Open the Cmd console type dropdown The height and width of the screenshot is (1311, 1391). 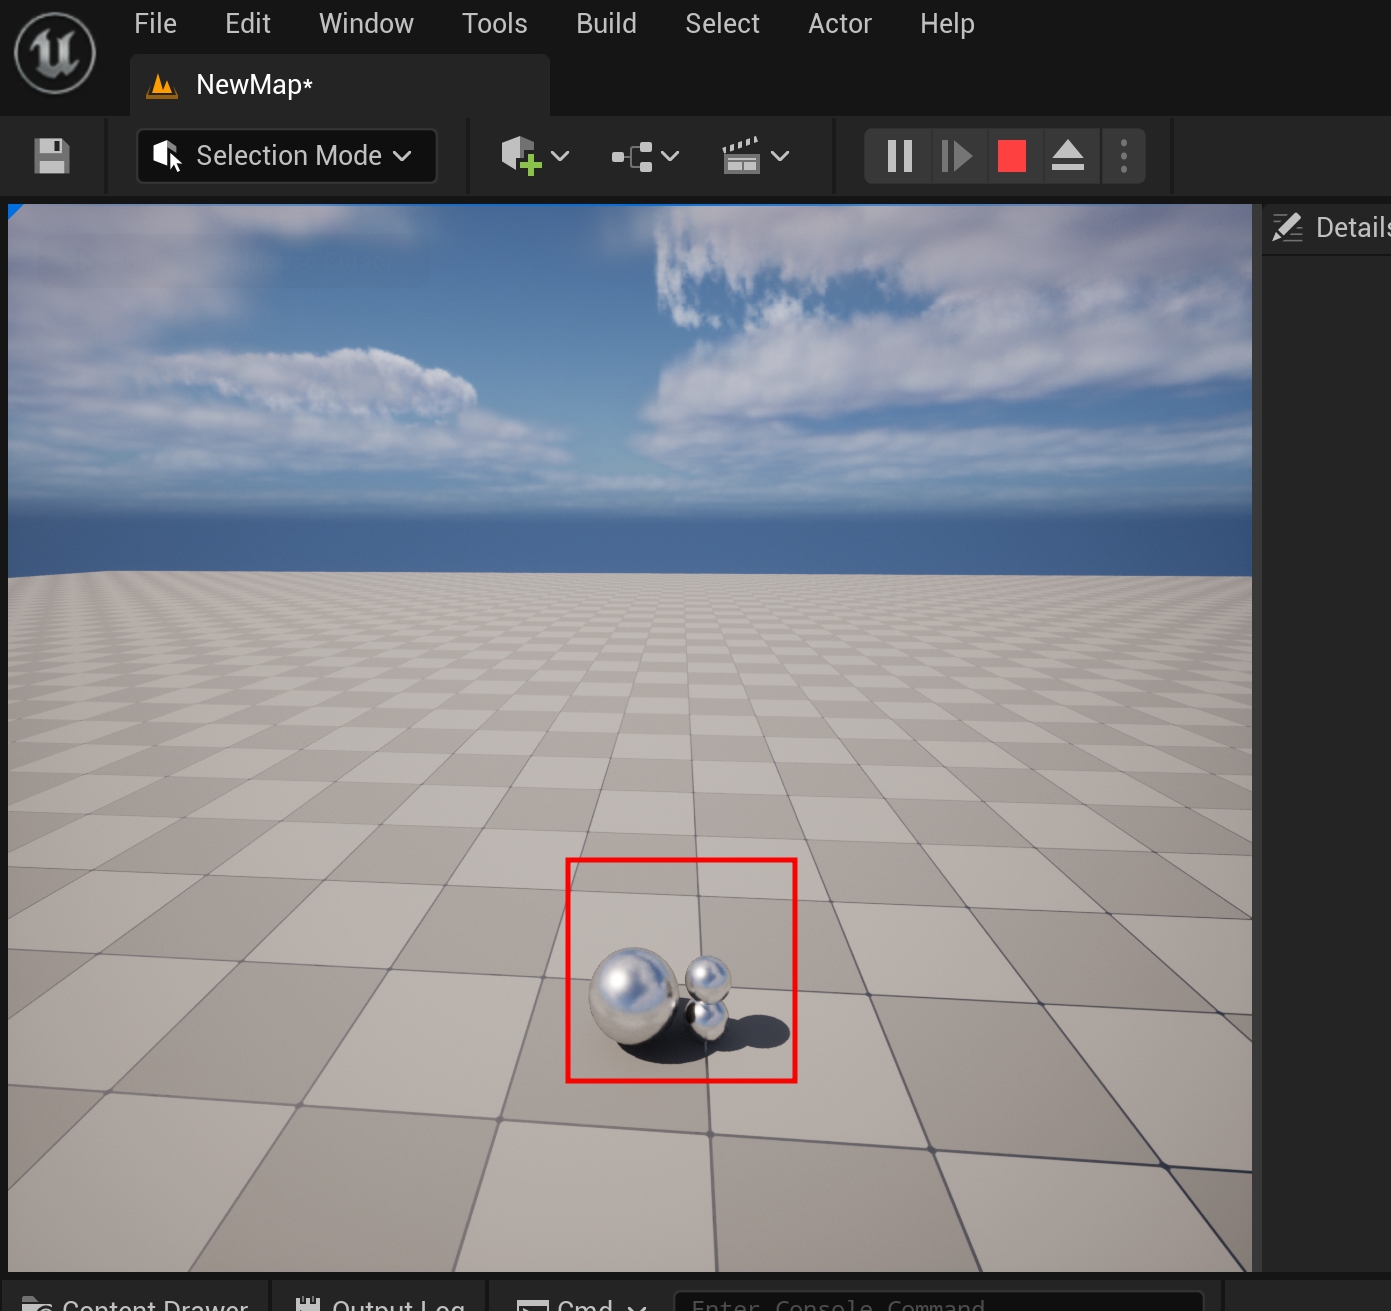(x=582, y=1302)
